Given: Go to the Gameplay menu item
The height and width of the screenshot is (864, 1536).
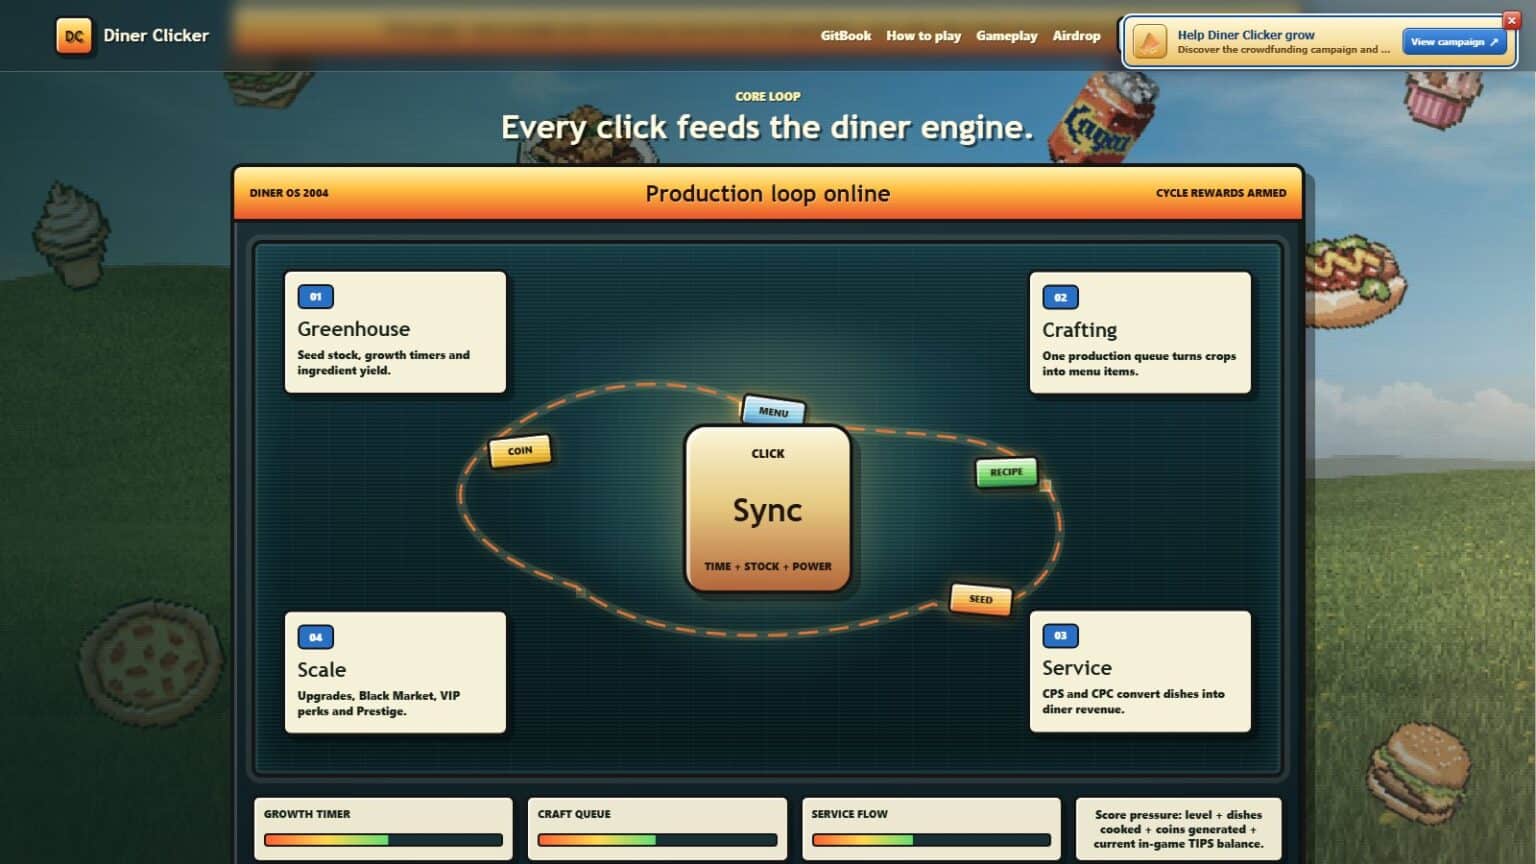Looking at the screenshot, I should 1007,36.
